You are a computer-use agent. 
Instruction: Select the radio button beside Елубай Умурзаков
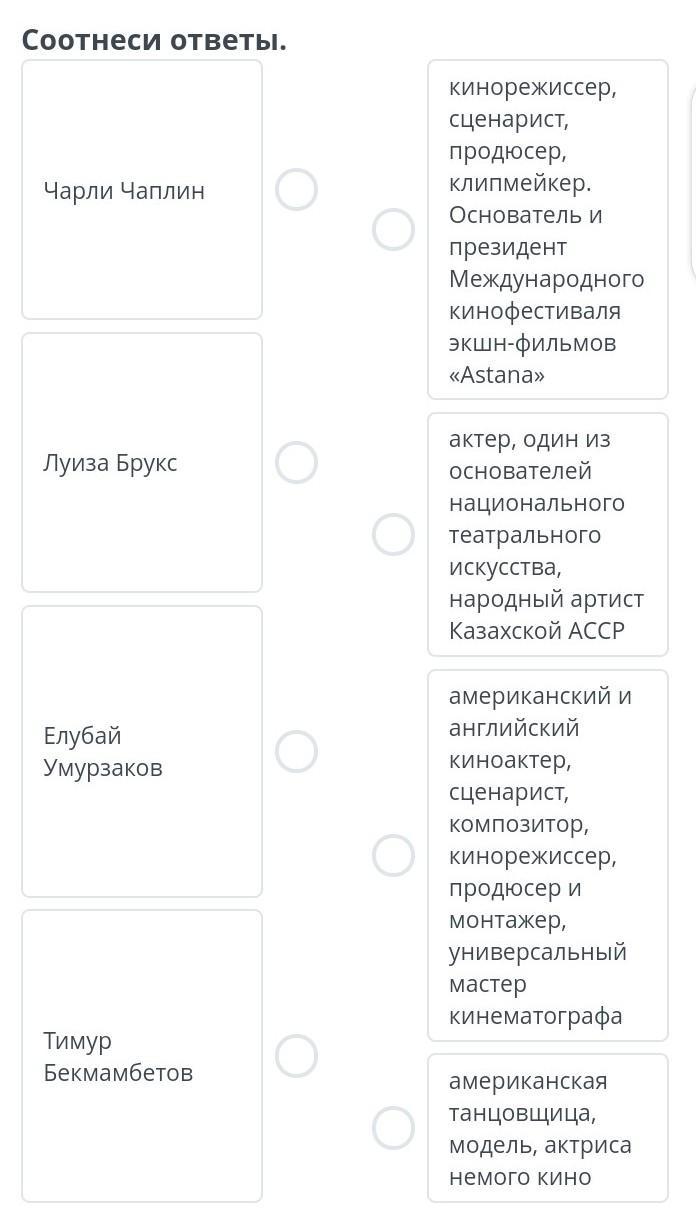coord(296,751)
